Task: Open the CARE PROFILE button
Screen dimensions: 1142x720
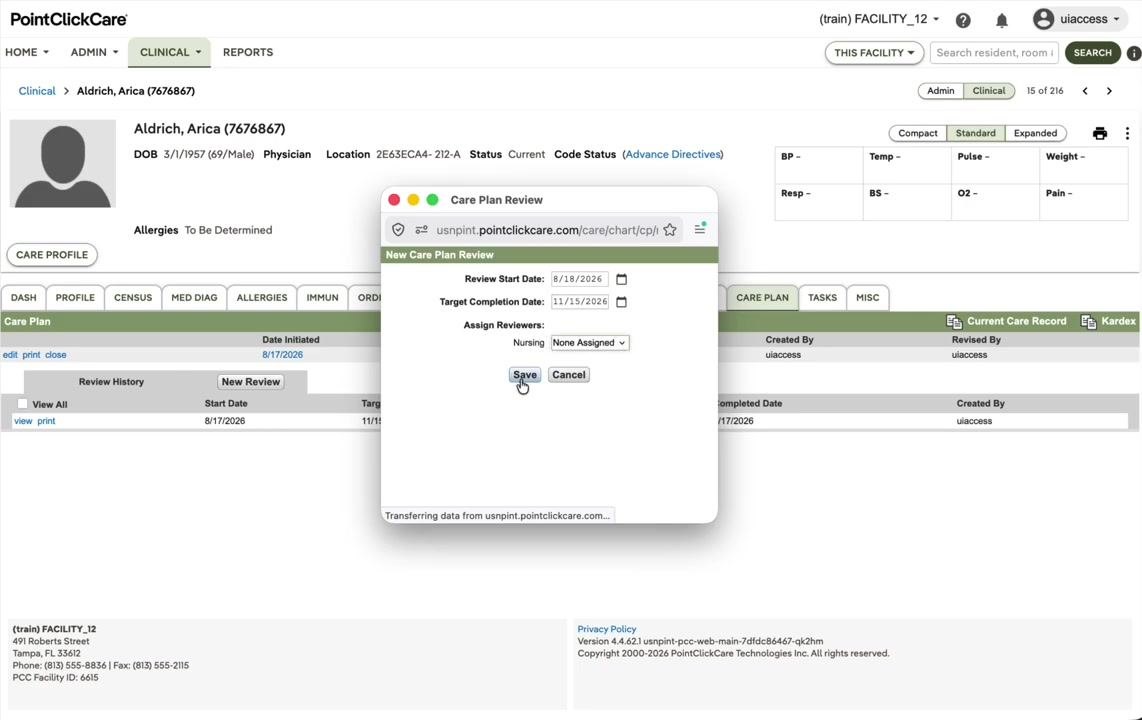Action: point(52,255)
